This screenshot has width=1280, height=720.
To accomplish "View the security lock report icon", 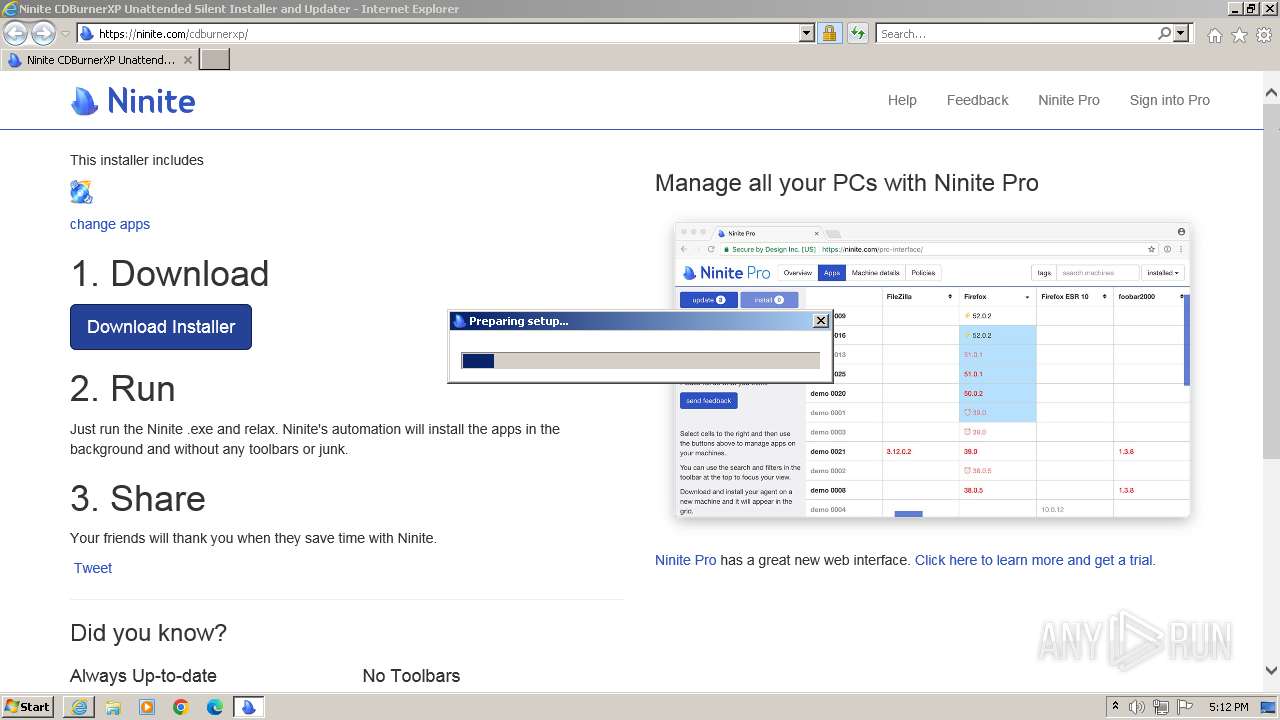I will pos(829,33).
